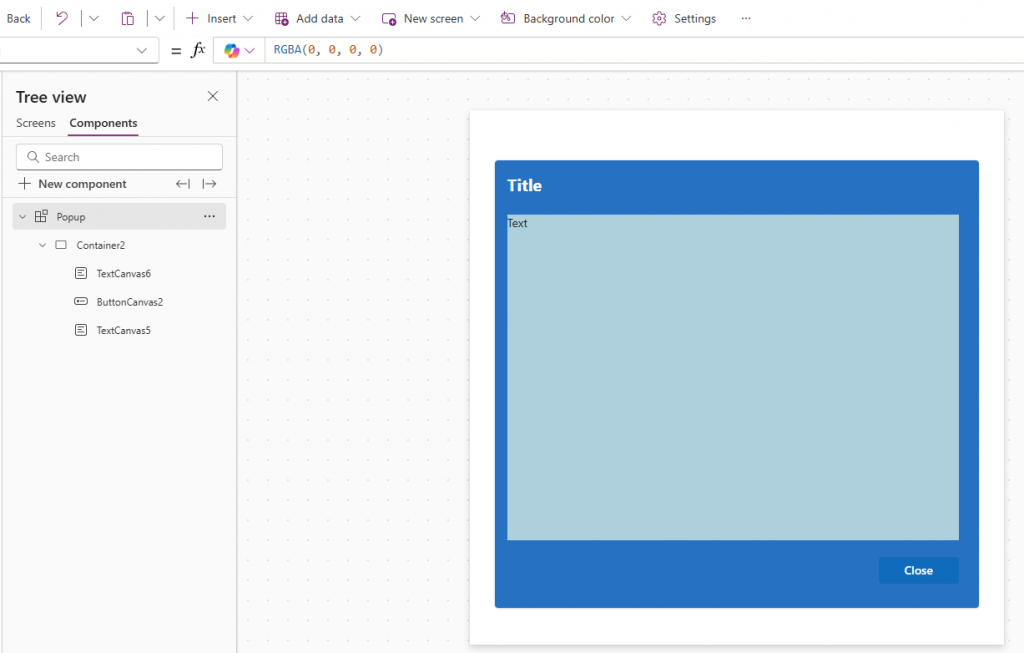Image resolution: width=1024 pixels, height=653 pixels.
Task: Click the Copilot icon in formula bar
Action: (232, 50)
